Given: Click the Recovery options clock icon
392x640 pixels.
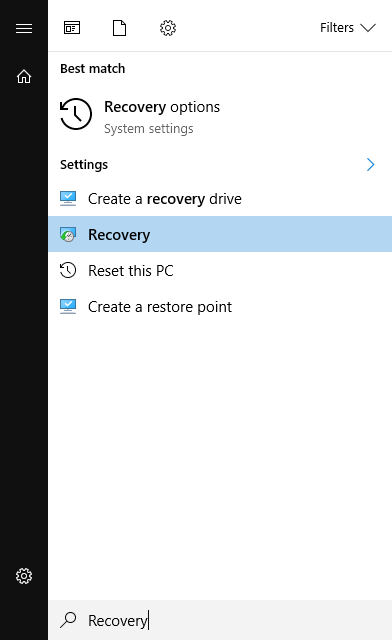Looking at the screenshot, I should (76, 114).
